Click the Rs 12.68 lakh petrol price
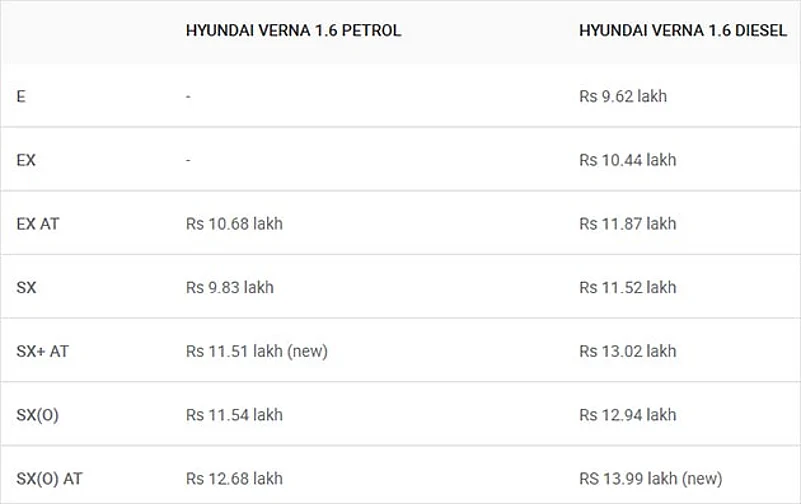 [234, 479]
